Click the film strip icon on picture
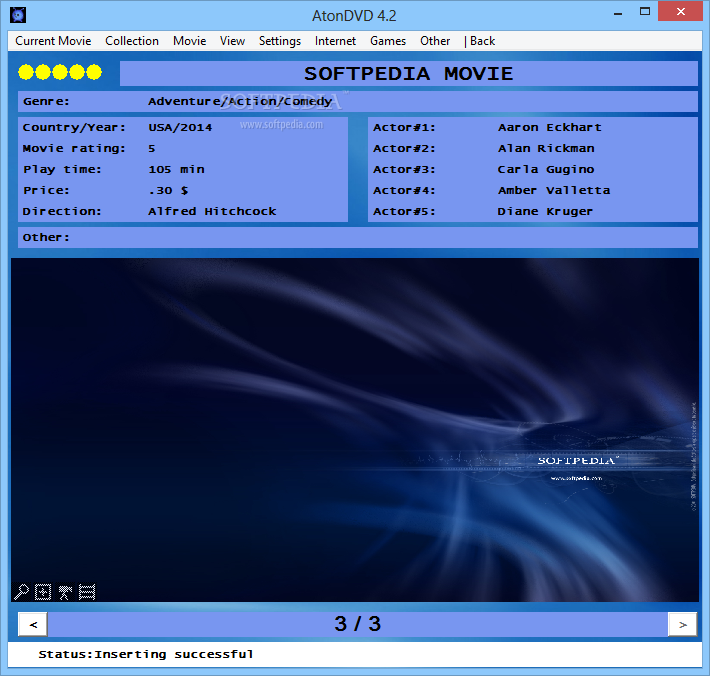This screenshot has height=676, width=710. click(87, 591)
